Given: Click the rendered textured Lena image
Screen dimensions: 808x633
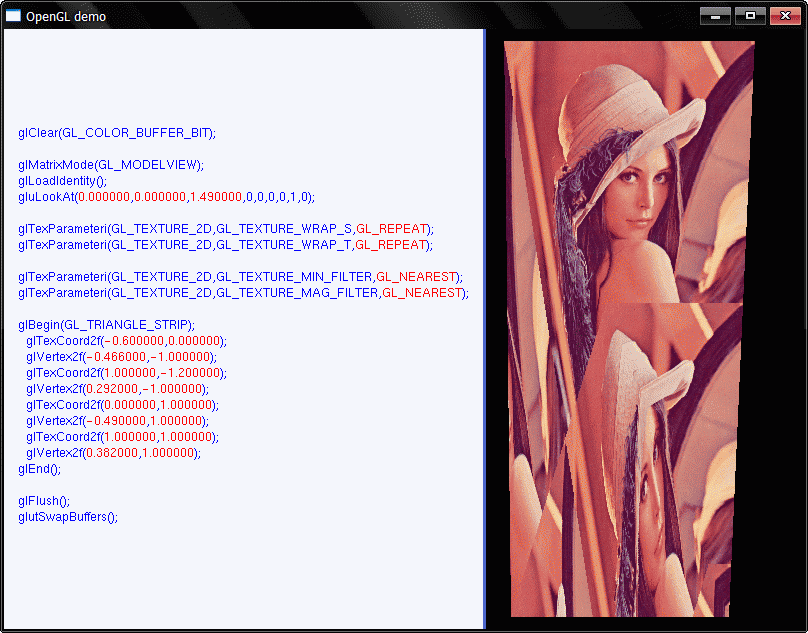Looking at the screenshot, I should pos(629,329).
